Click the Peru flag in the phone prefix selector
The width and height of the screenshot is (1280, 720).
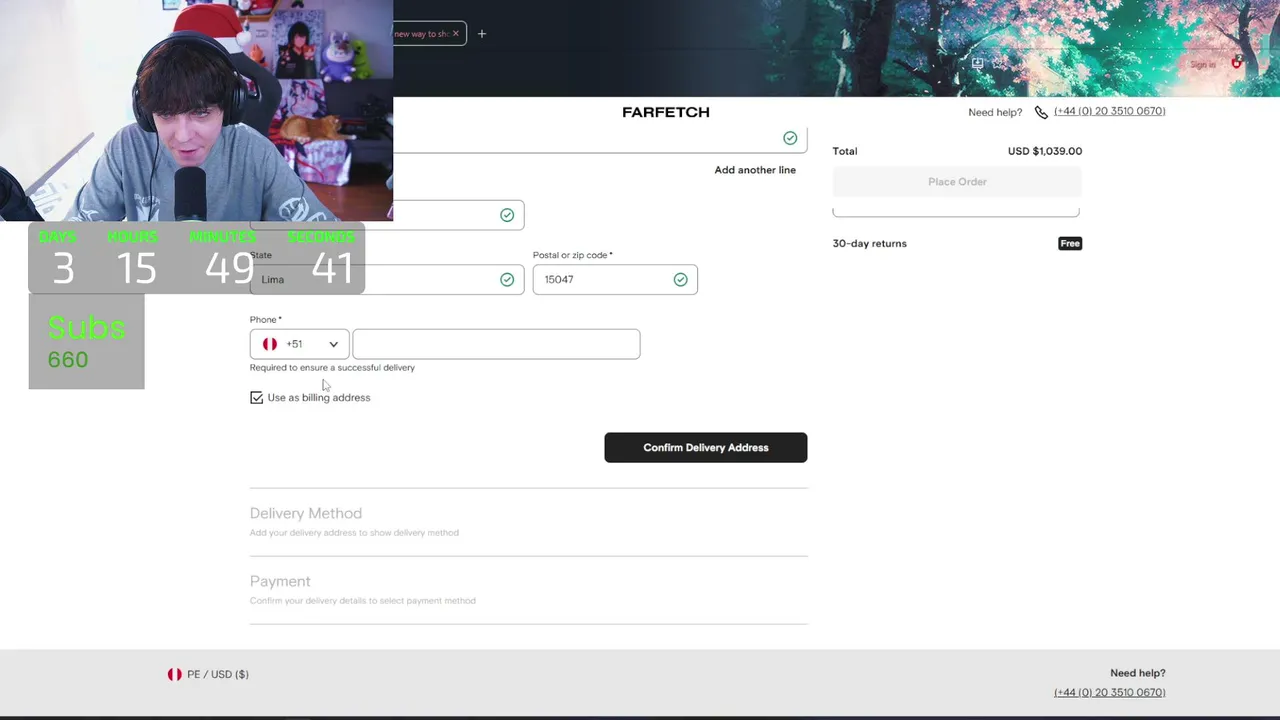(x=270, y=344)
